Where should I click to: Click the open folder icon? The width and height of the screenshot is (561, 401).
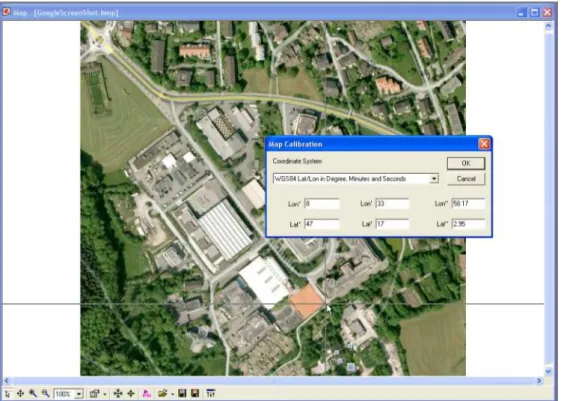point(162,393)
